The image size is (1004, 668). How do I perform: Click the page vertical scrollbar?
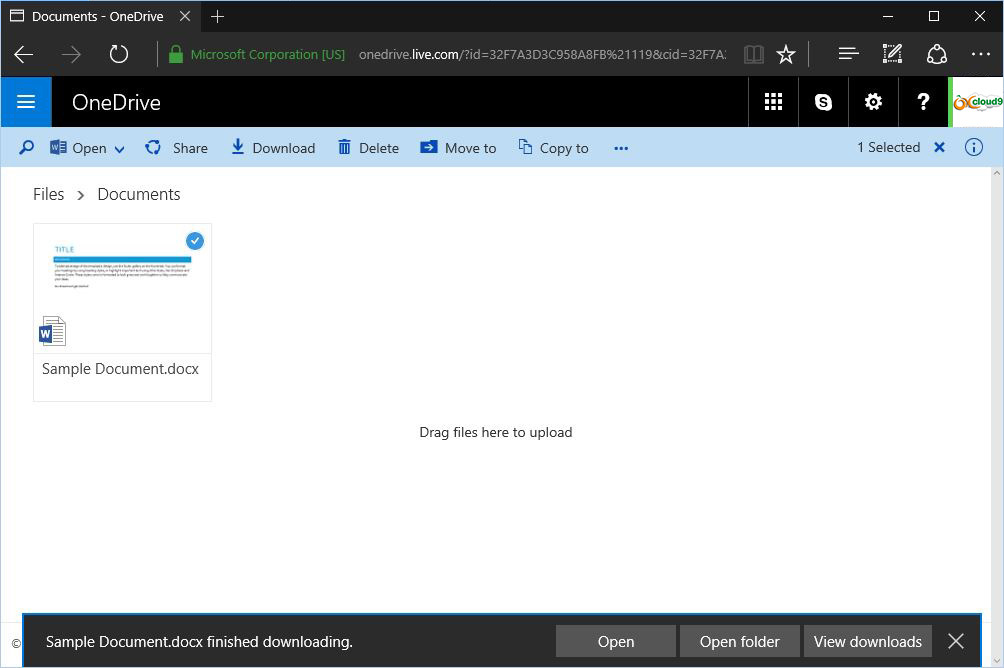coord(997,416)
